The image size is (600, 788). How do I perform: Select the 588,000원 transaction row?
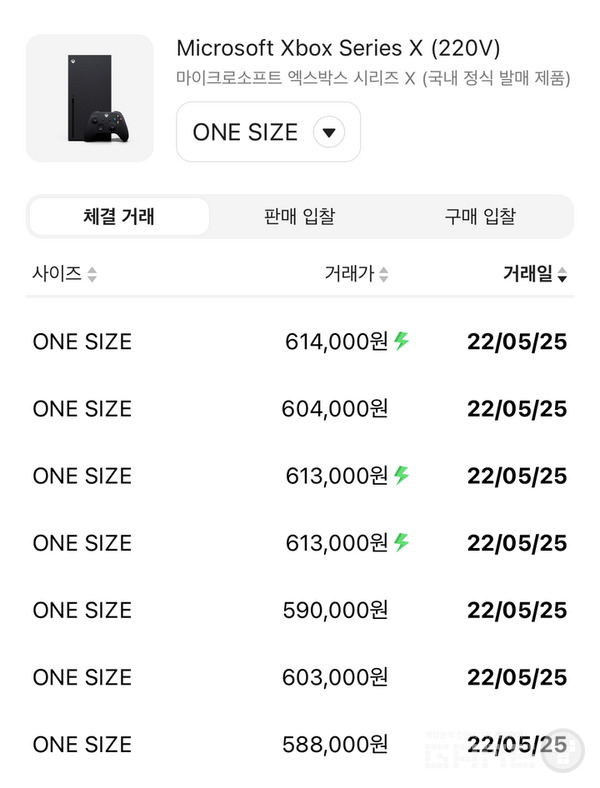coord(300,744)
